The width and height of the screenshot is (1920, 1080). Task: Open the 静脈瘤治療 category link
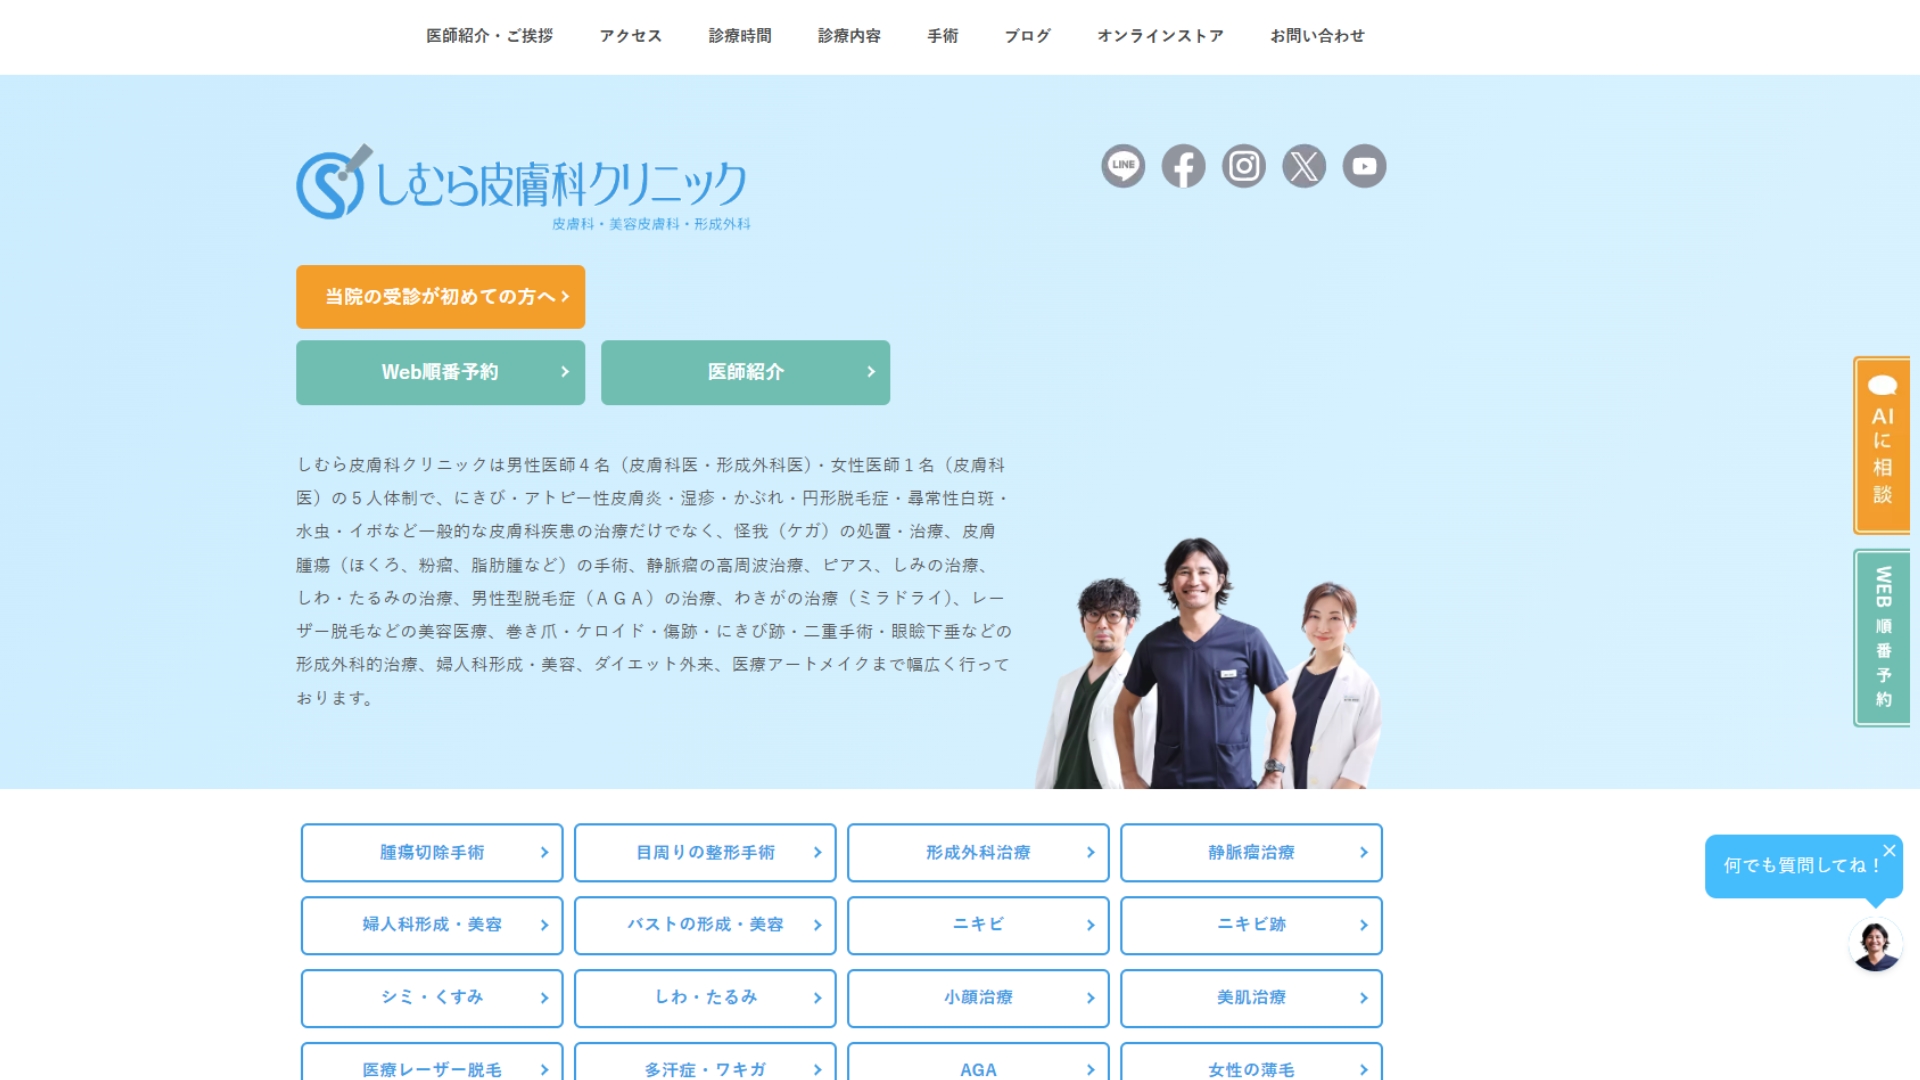pyautogui.click(x=1251, y=853)
